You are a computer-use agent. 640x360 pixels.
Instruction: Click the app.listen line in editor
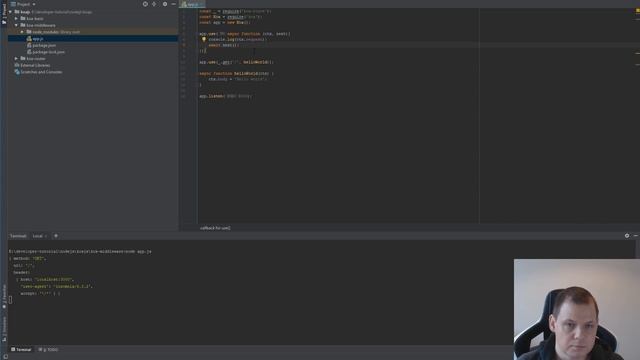pos(225,96)
